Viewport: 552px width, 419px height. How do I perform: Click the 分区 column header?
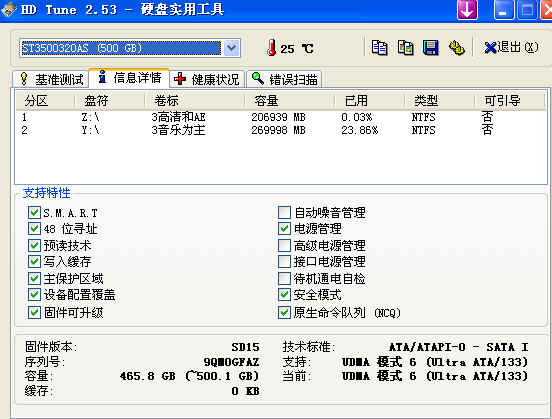pyautogui.click(x=45, y=101)
